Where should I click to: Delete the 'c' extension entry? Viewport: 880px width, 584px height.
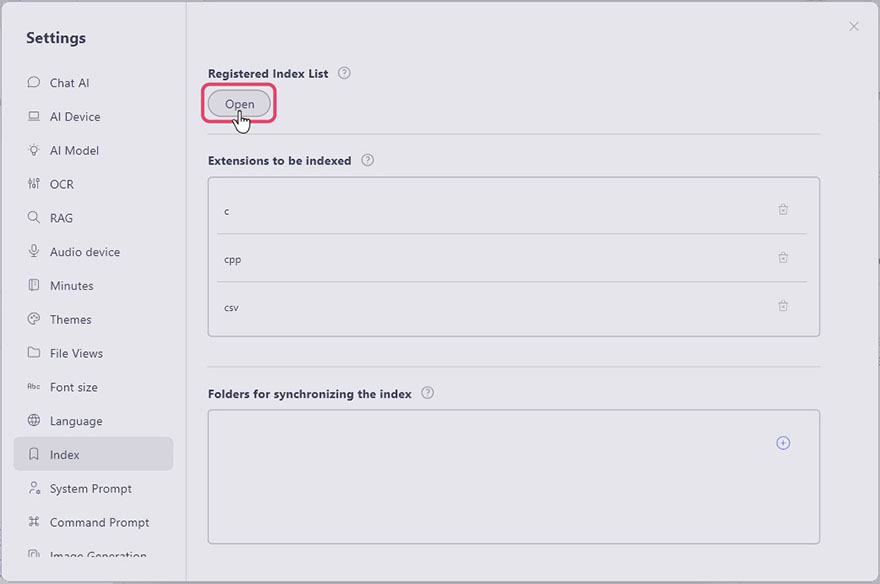783,210
